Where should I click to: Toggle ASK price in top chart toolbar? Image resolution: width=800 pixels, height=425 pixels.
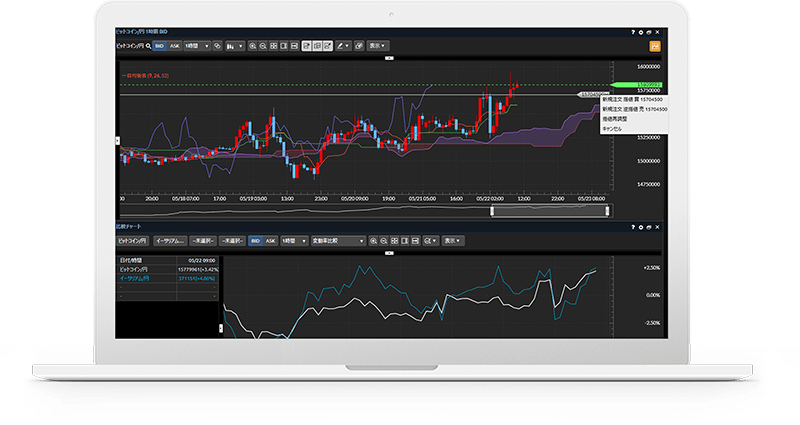tap(174, 46)
